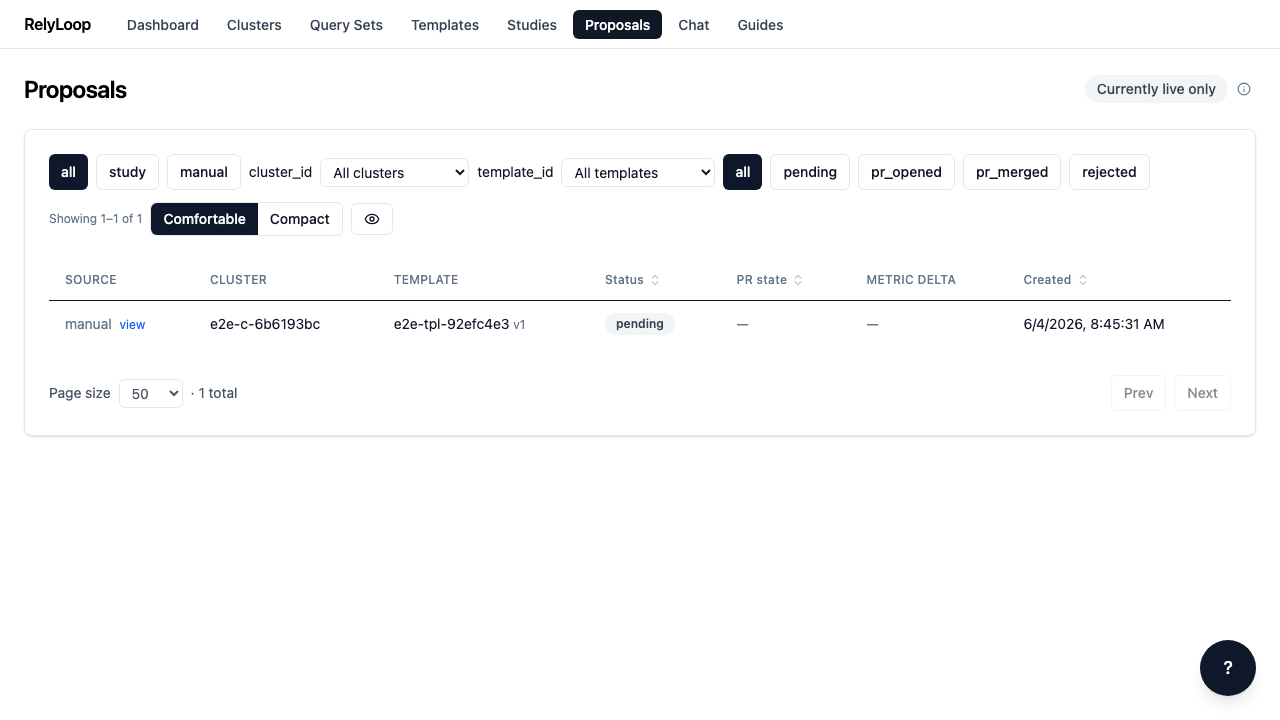
Task: Open the round help question mark button
Action: click(1228, 668)
